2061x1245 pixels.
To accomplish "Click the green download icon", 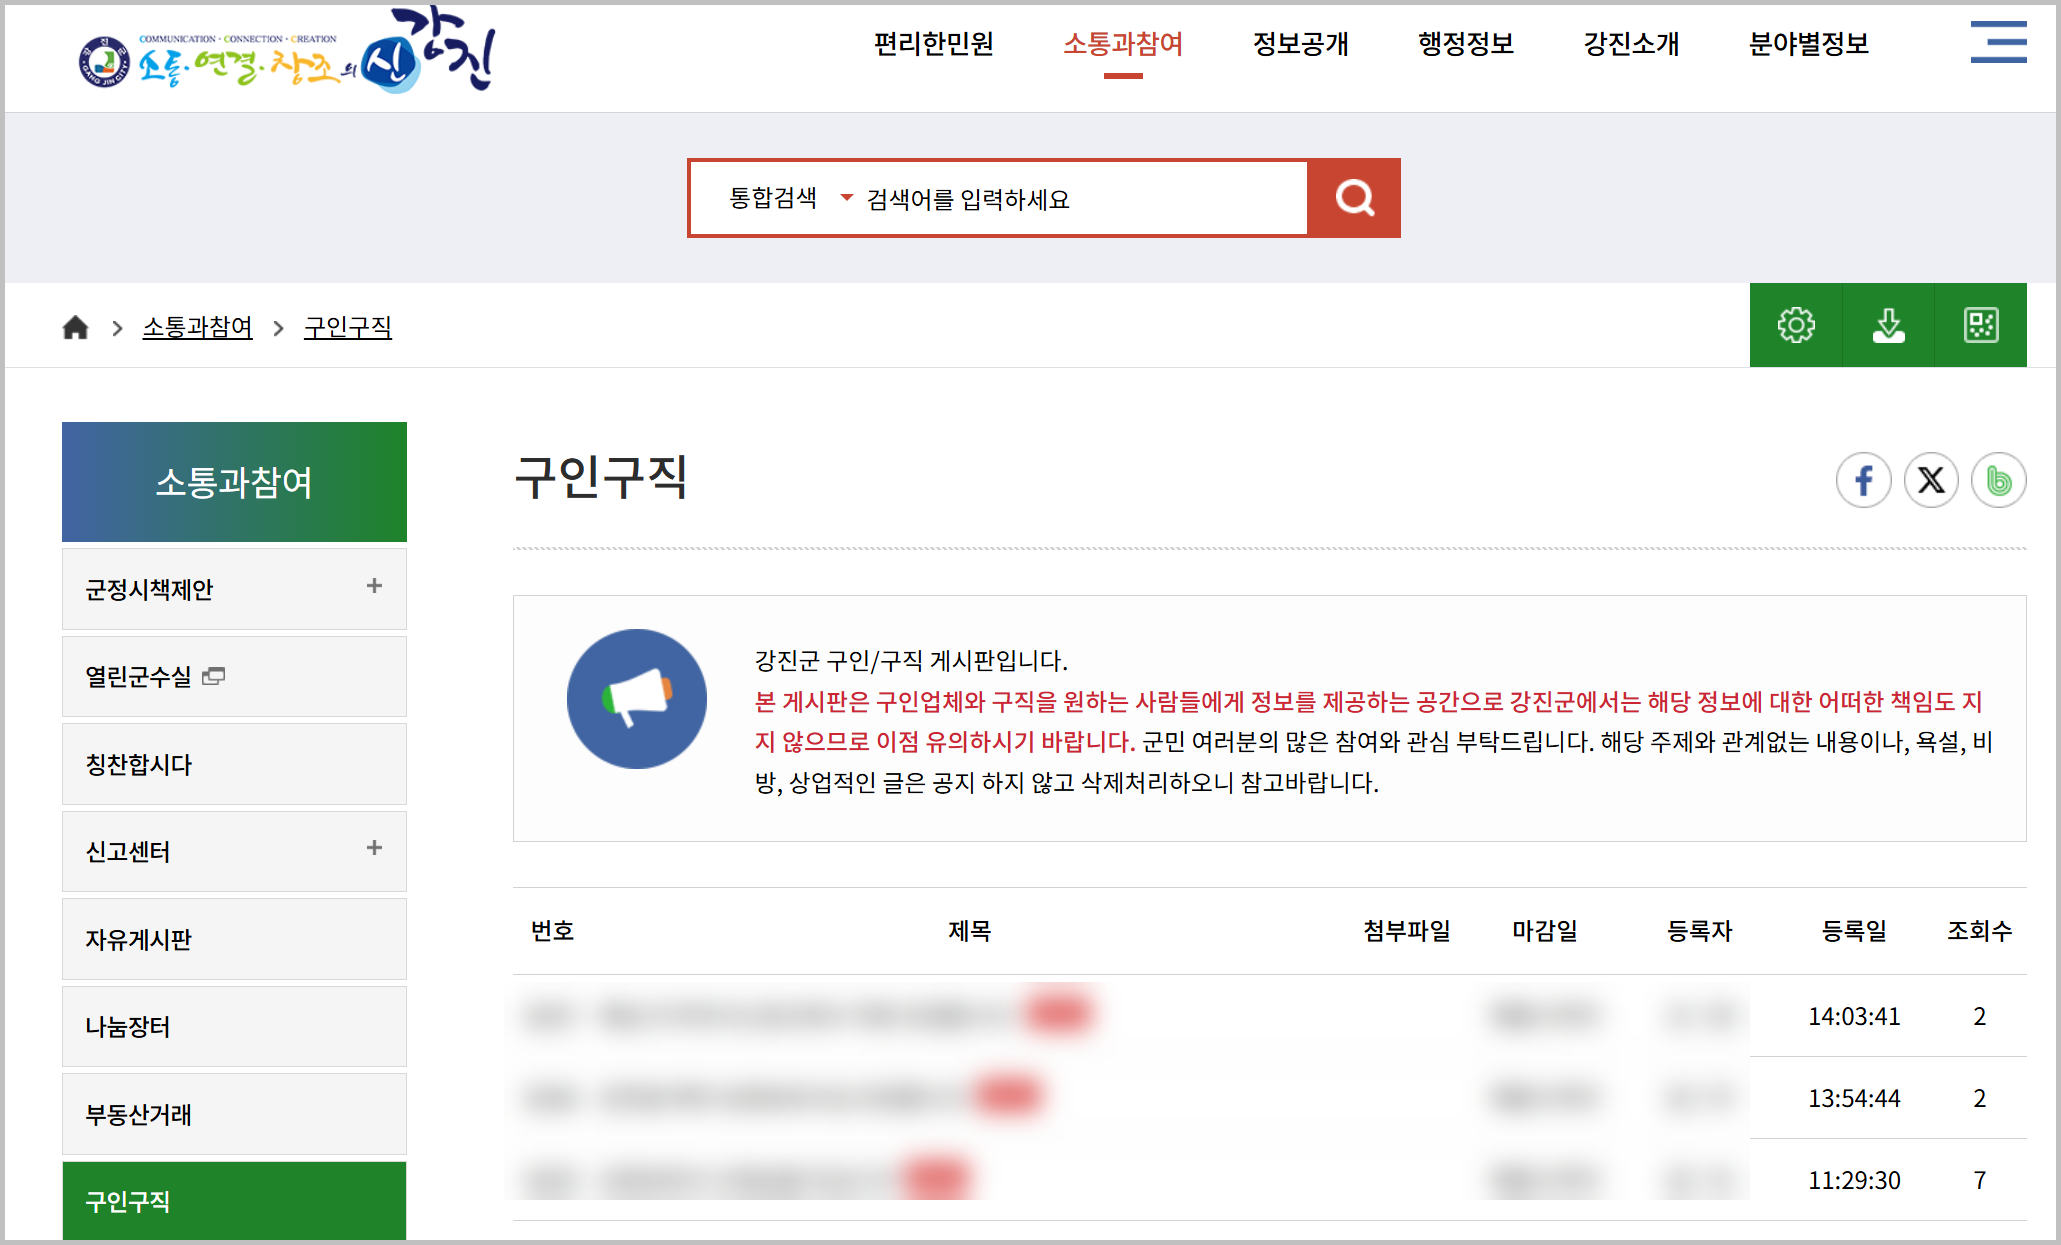I will click(1888, 325).
